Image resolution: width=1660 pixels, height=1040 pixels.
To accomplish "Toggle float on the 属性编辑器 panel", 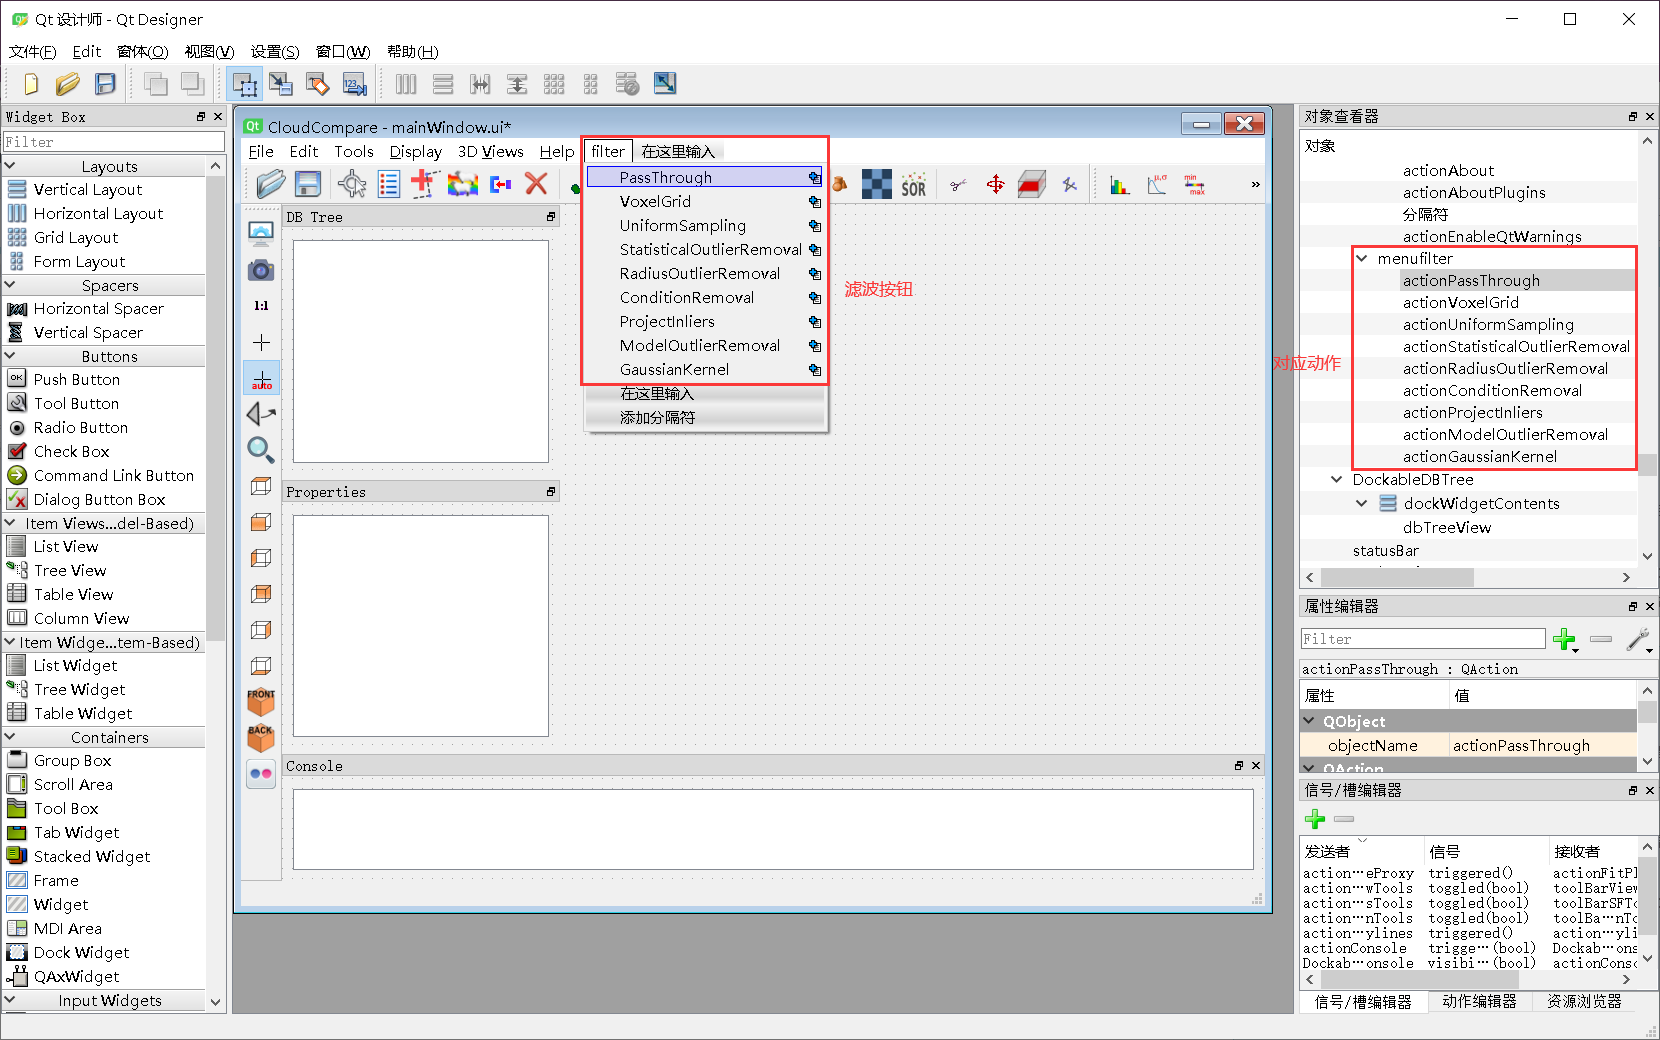I will tap(1633, 607).
